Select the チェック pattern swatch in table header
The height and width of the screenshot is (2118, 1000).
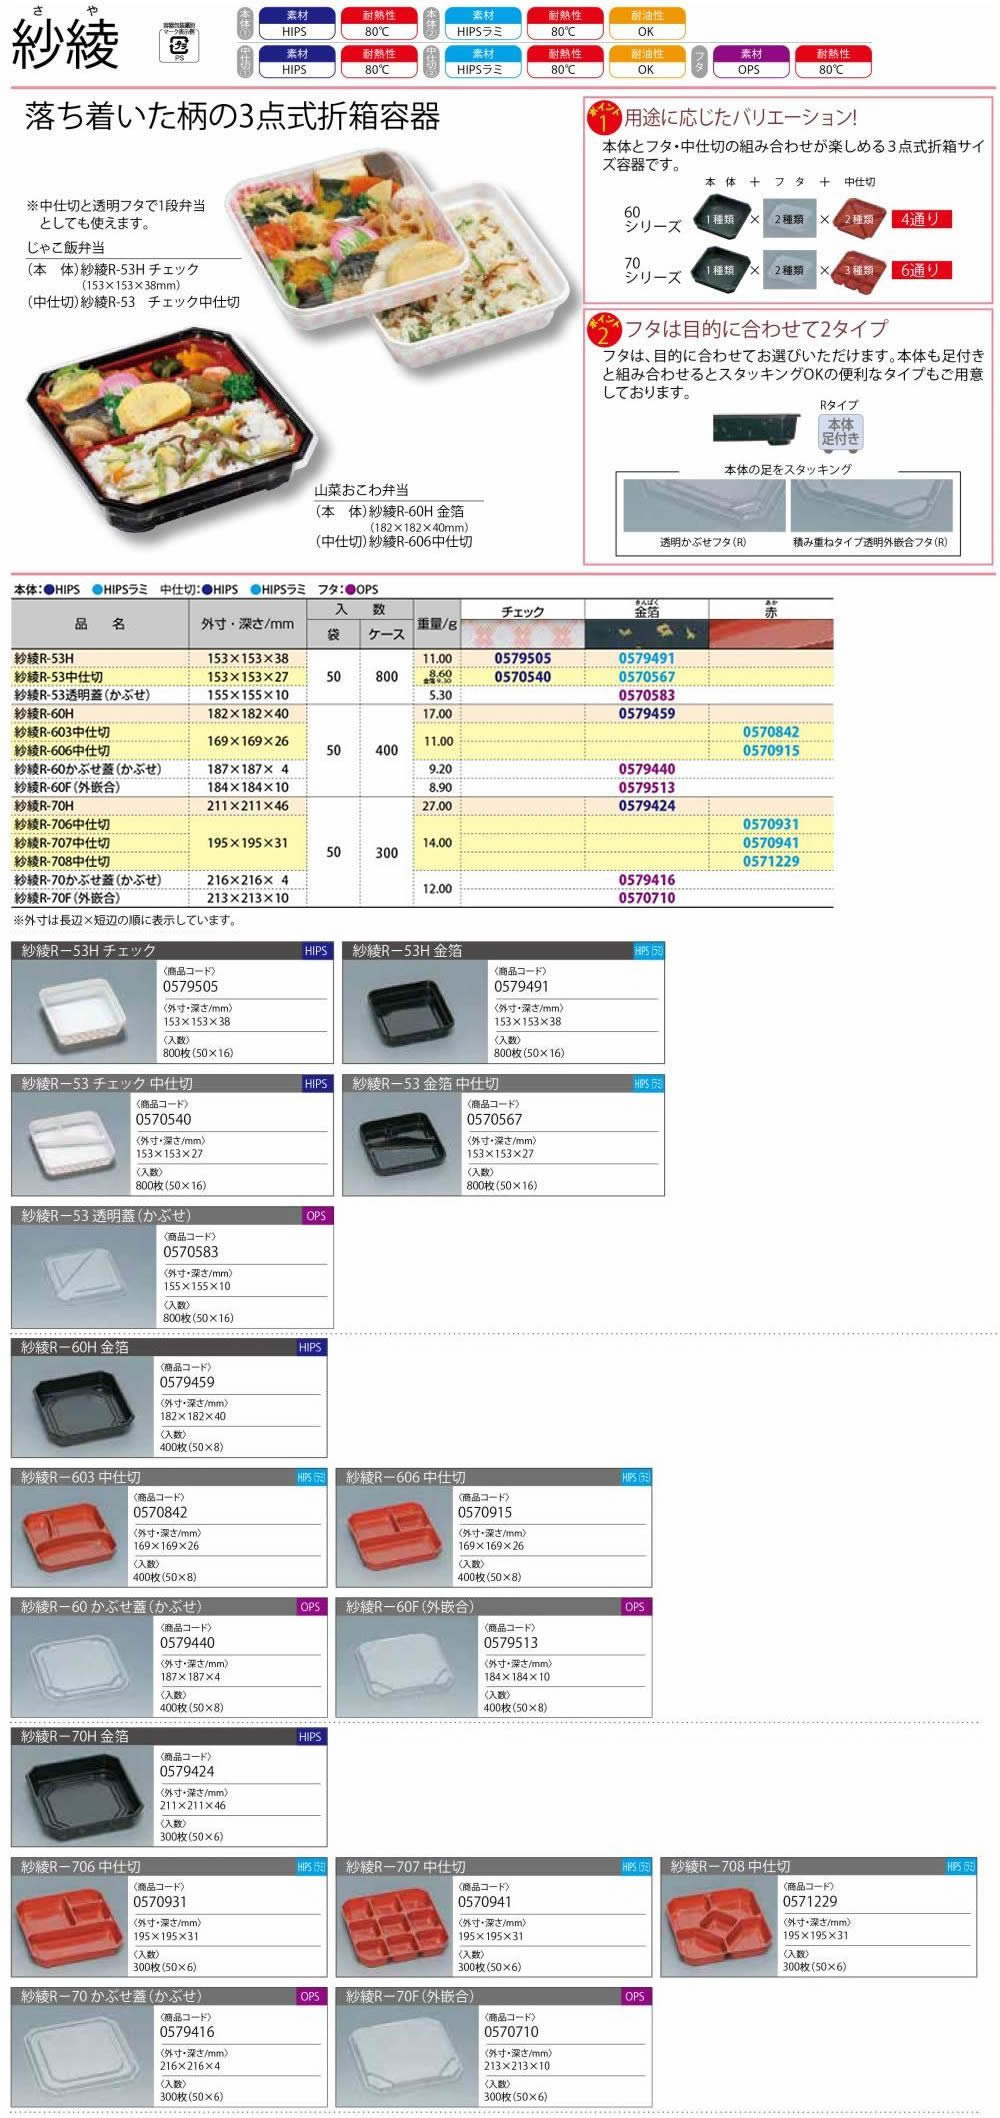(x=522, y=634)
